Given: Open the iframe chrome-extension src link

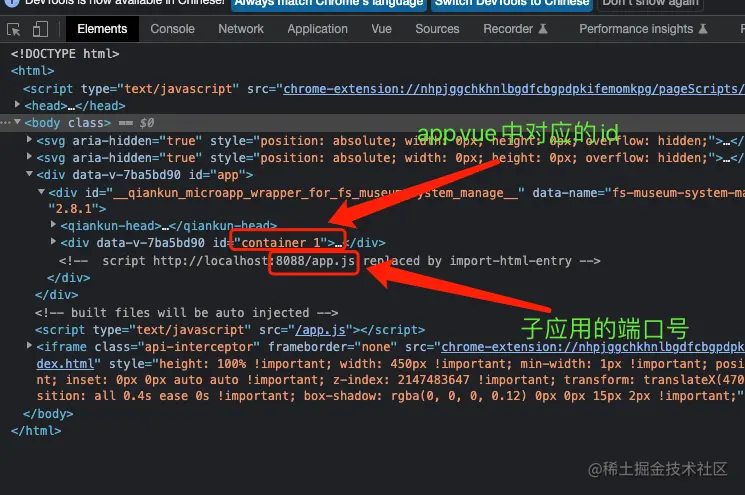Looking at the screenshot, I should pos(593,347).
